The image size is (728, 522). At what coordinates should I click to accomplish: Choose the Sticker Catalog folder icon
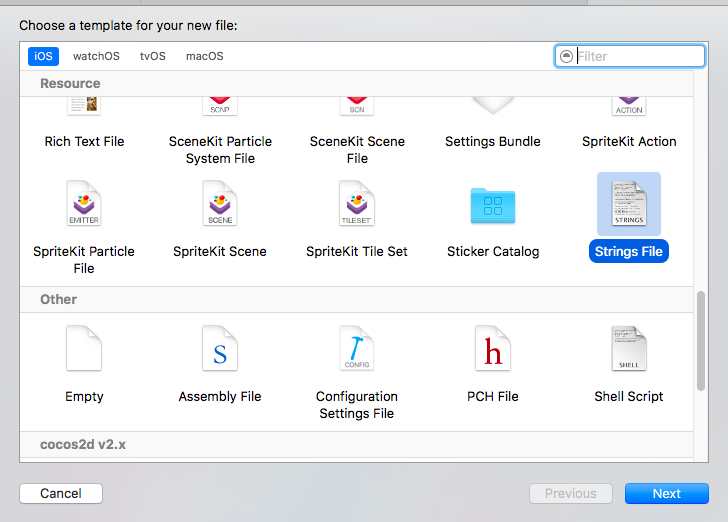click(x=492, y=205)
